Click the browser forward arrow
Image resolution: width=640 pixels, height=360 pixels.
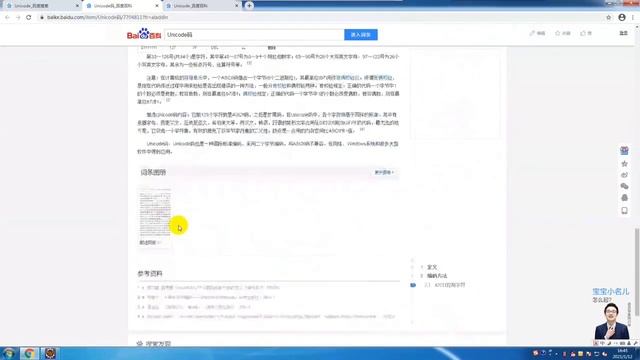[18, 18]
